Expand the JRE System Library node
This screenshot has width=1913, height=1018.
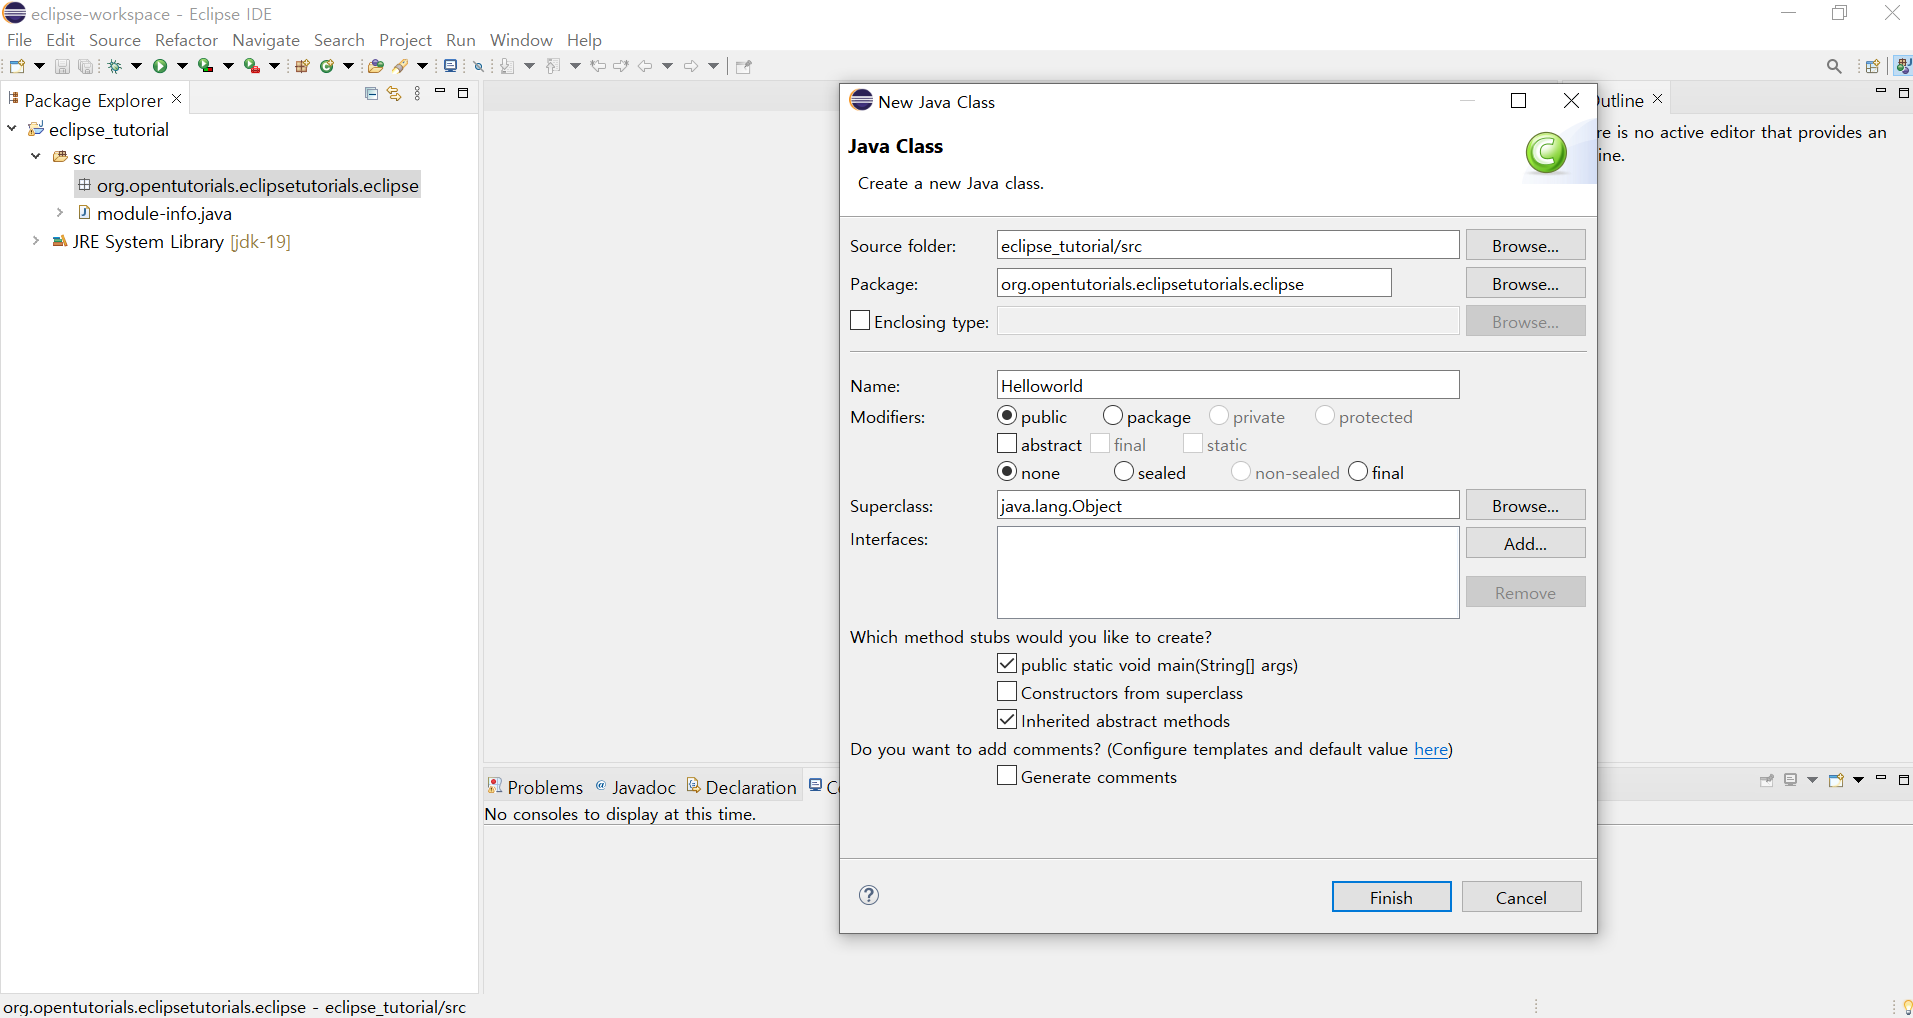[36, 241]
